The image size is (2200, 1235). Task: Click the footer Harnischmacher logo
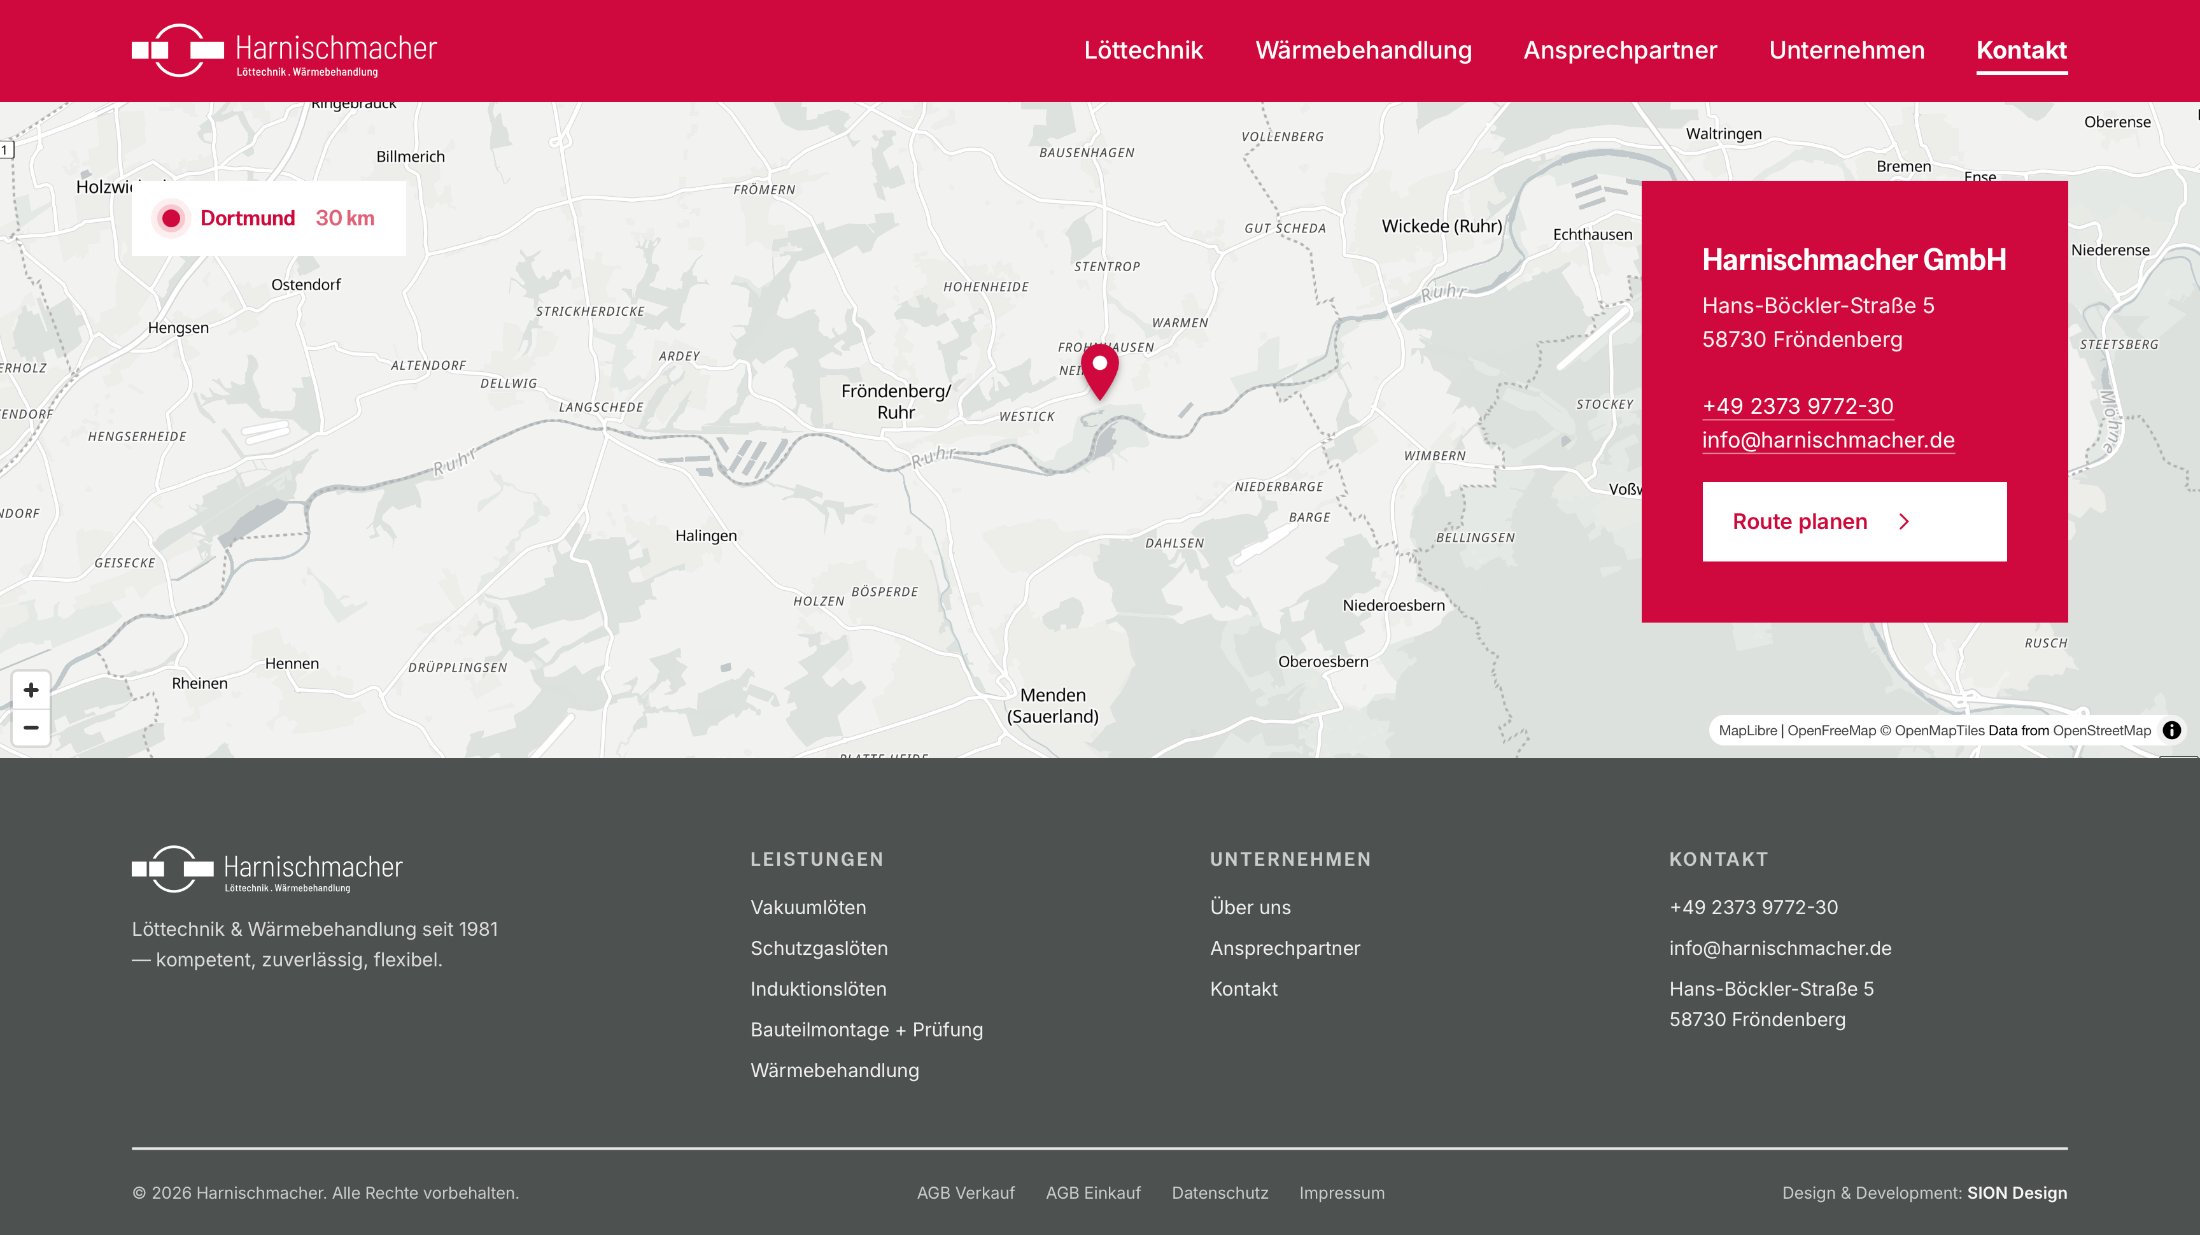tap(267, 870)
